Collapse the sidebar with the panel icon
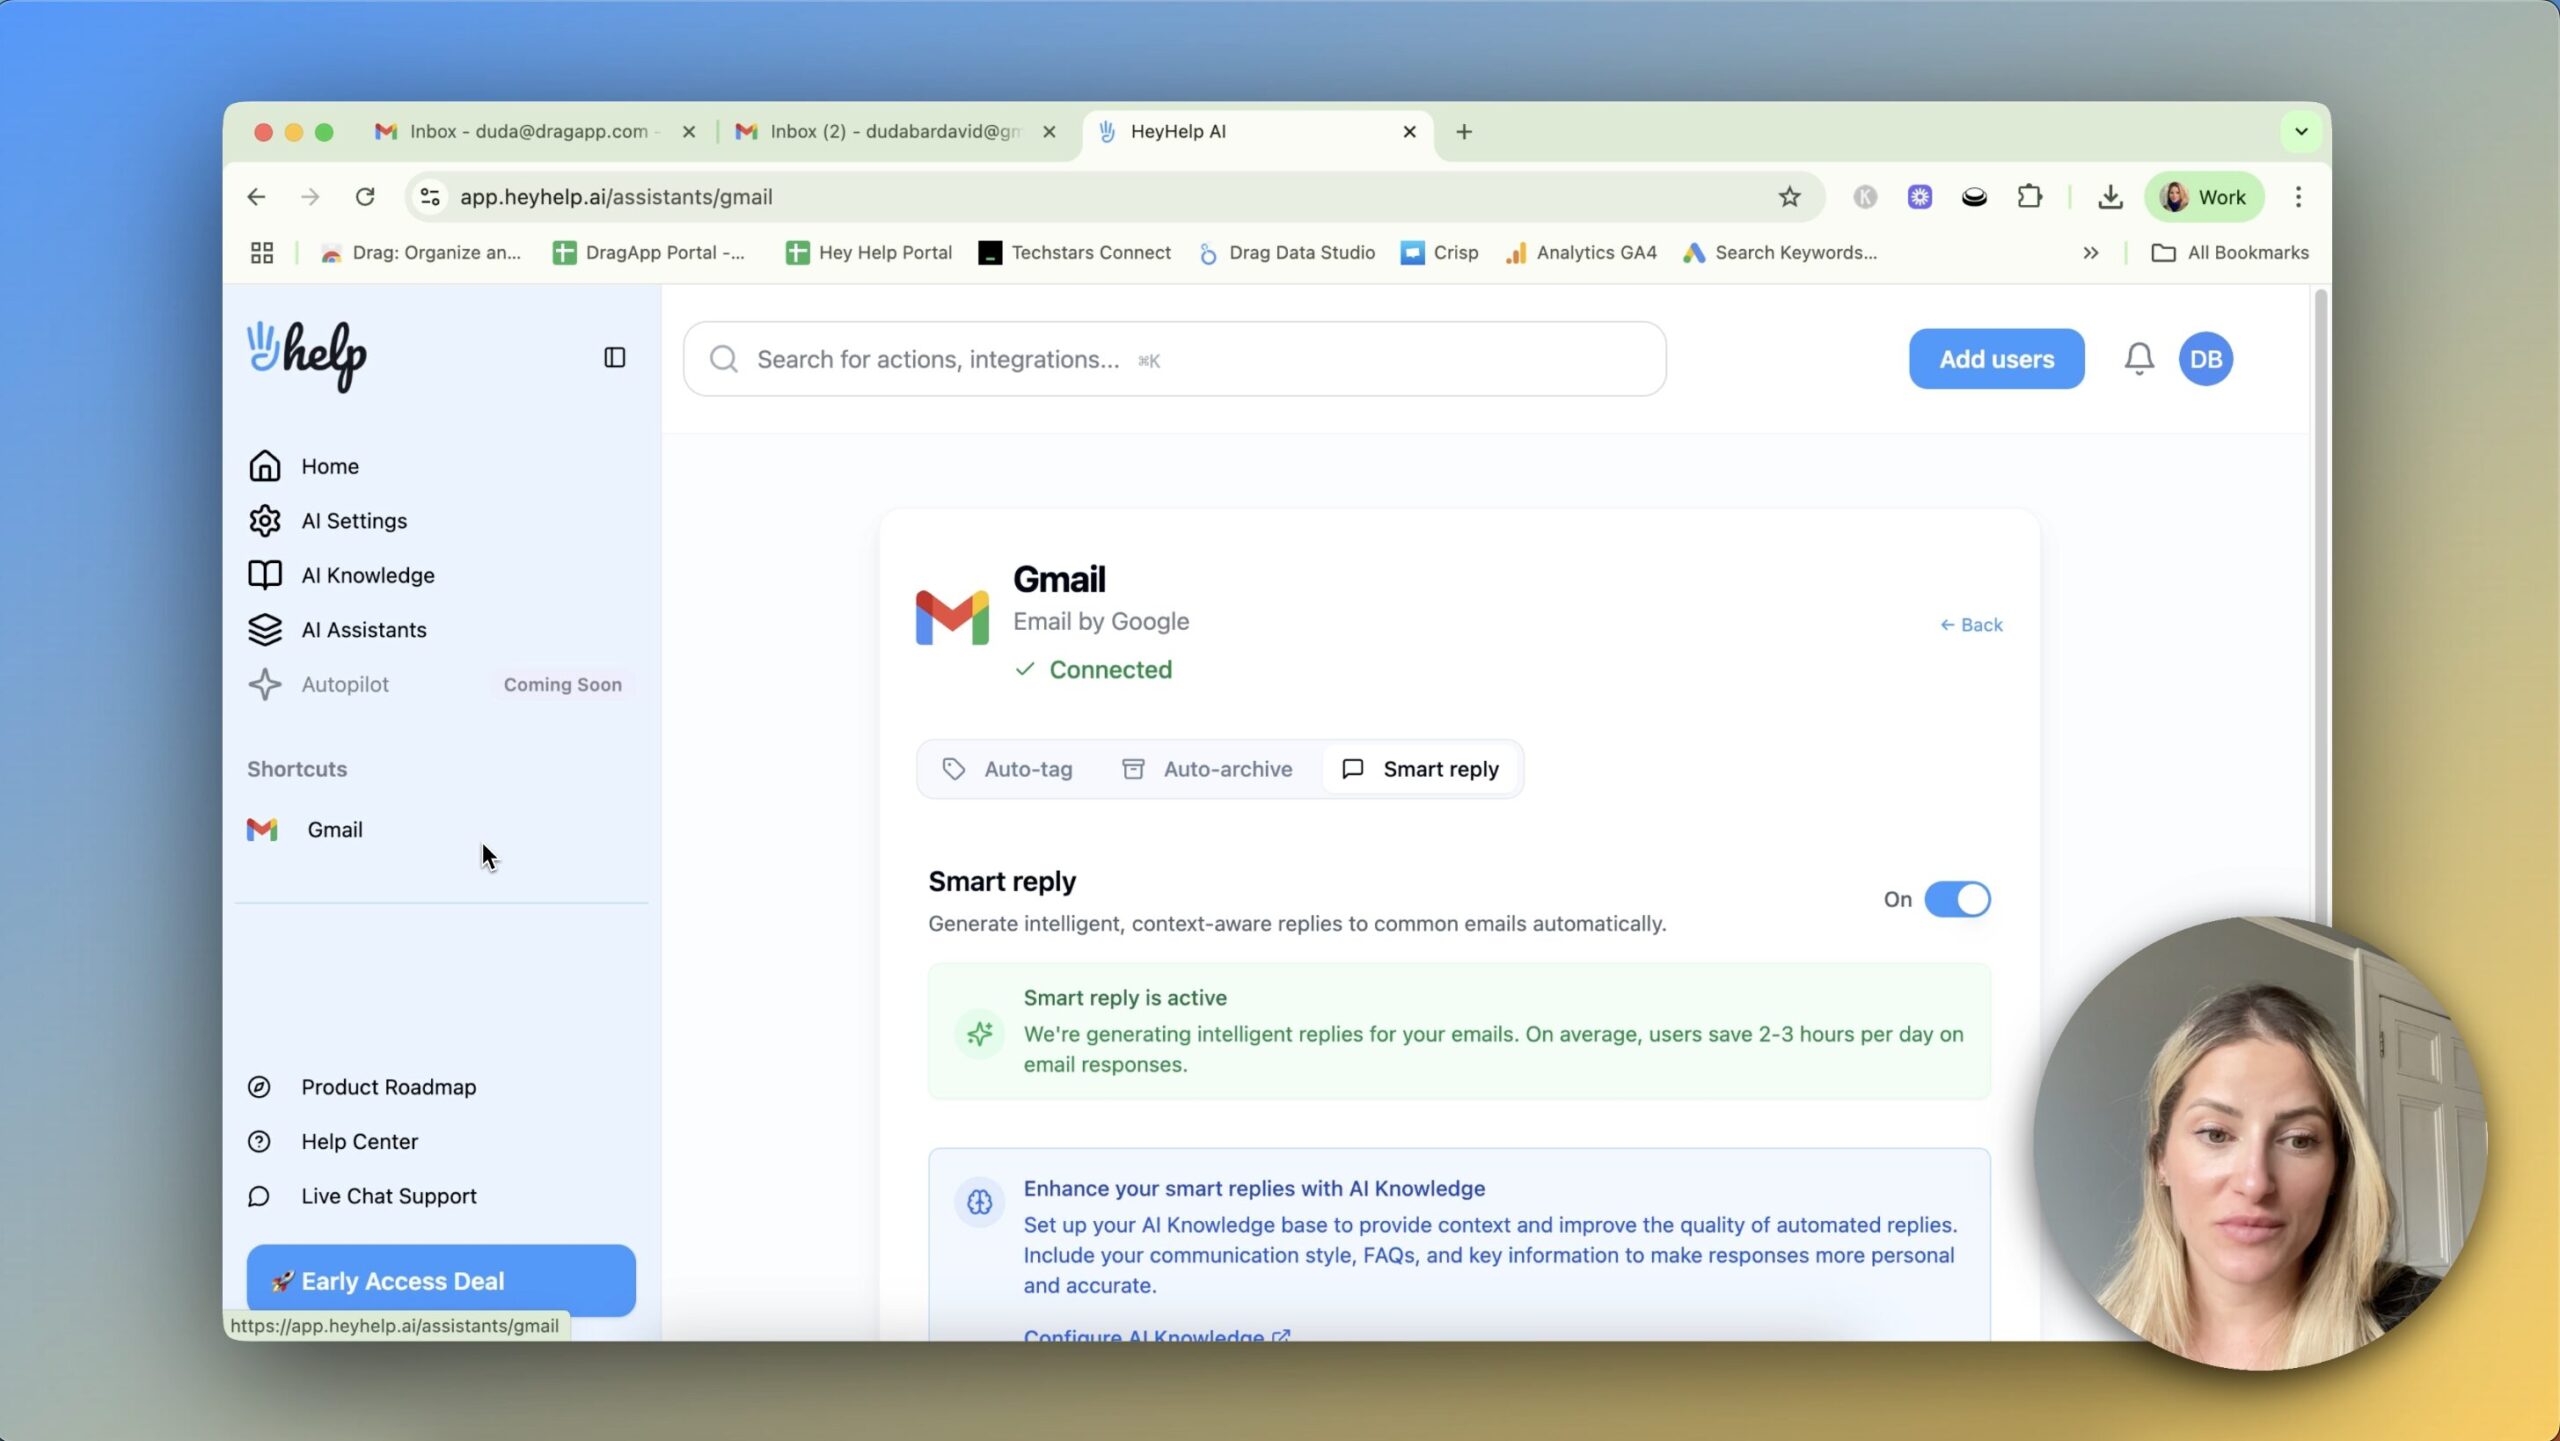Viewport: 2560px width, 1441px height. click(615, 358)
